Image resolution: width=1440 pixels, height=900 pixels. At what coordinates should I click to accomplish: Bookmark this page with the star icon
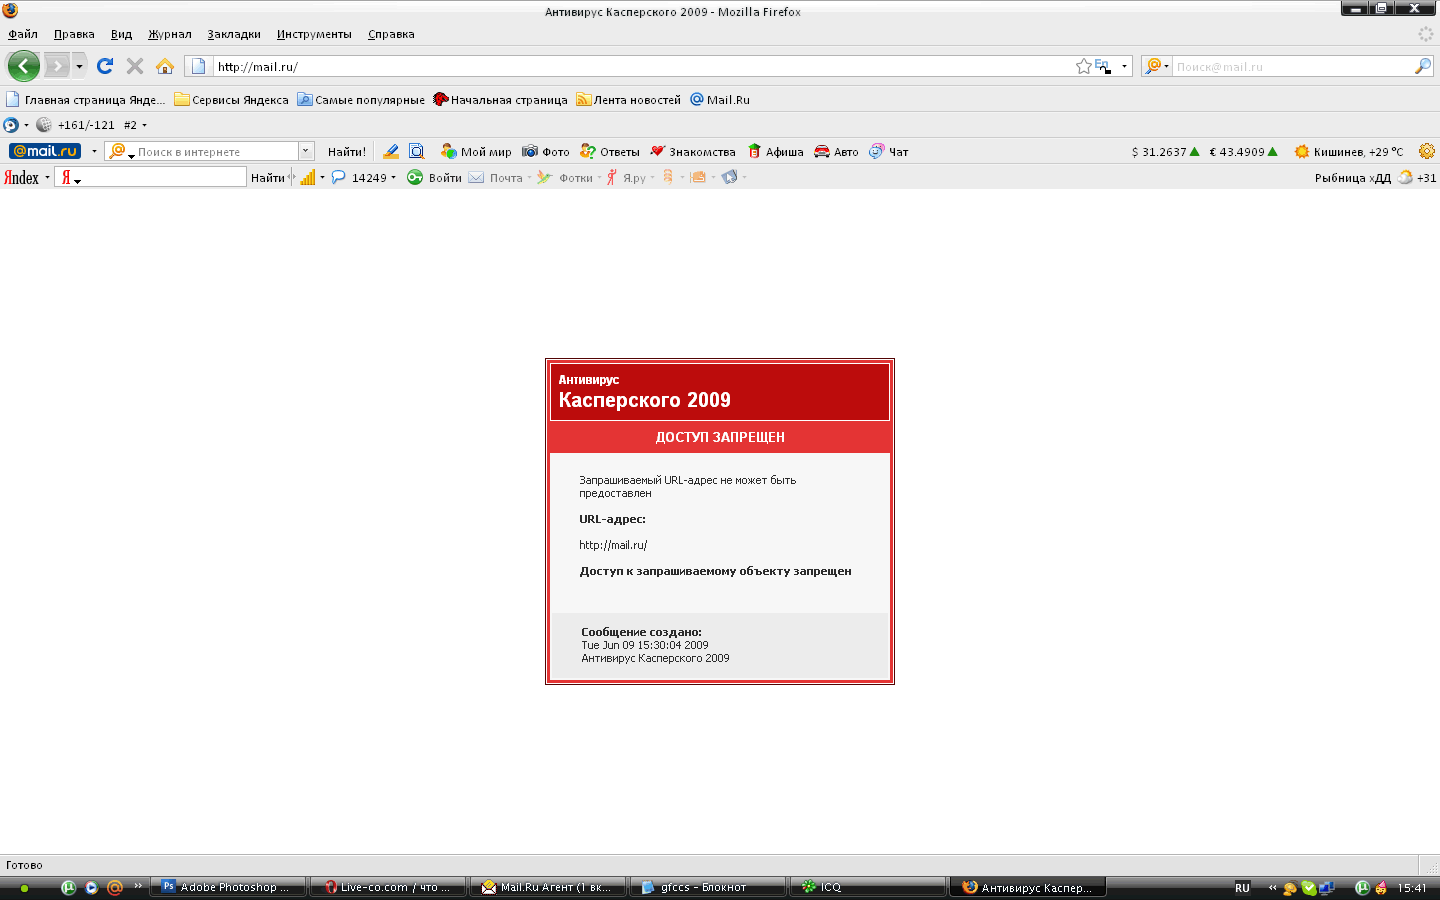pos(1083,67)
